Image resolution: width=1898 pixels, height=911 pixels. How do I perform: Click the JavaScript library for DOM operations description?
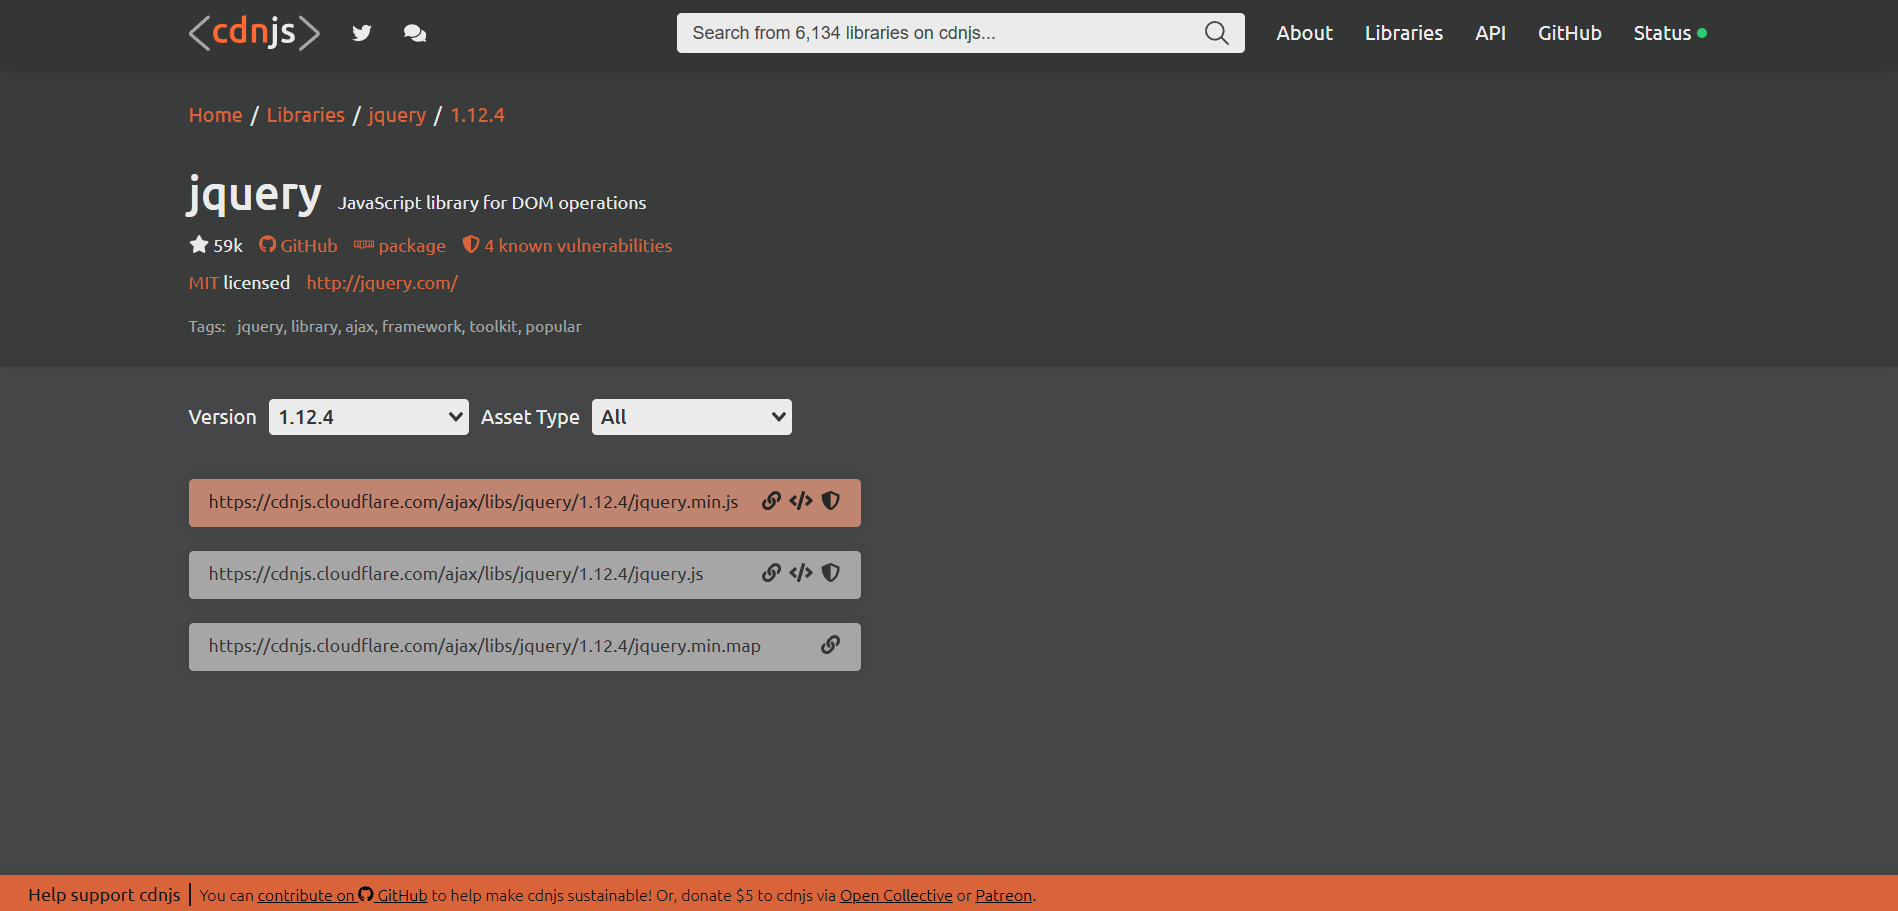tap(492, 203)
